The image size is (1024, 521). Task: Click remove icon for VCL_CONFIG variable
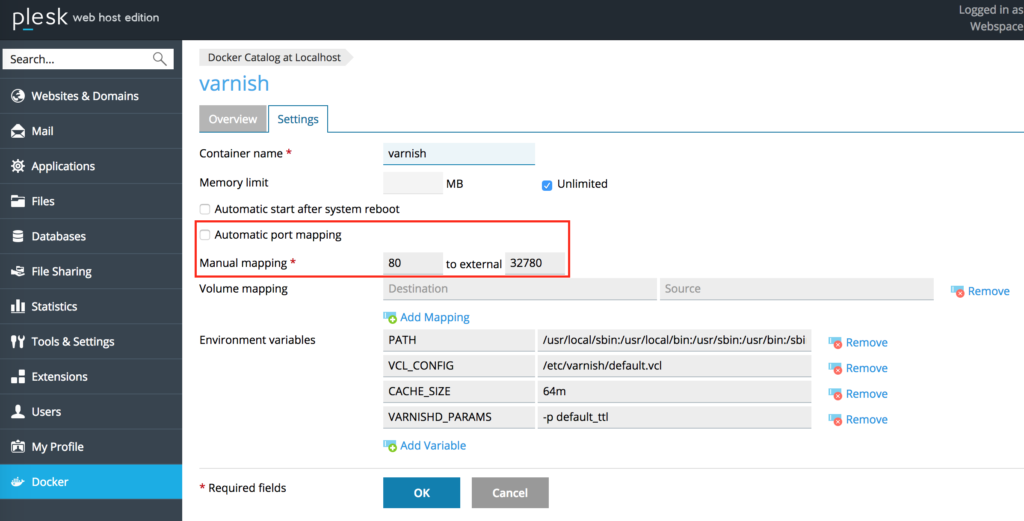point(835,368)
